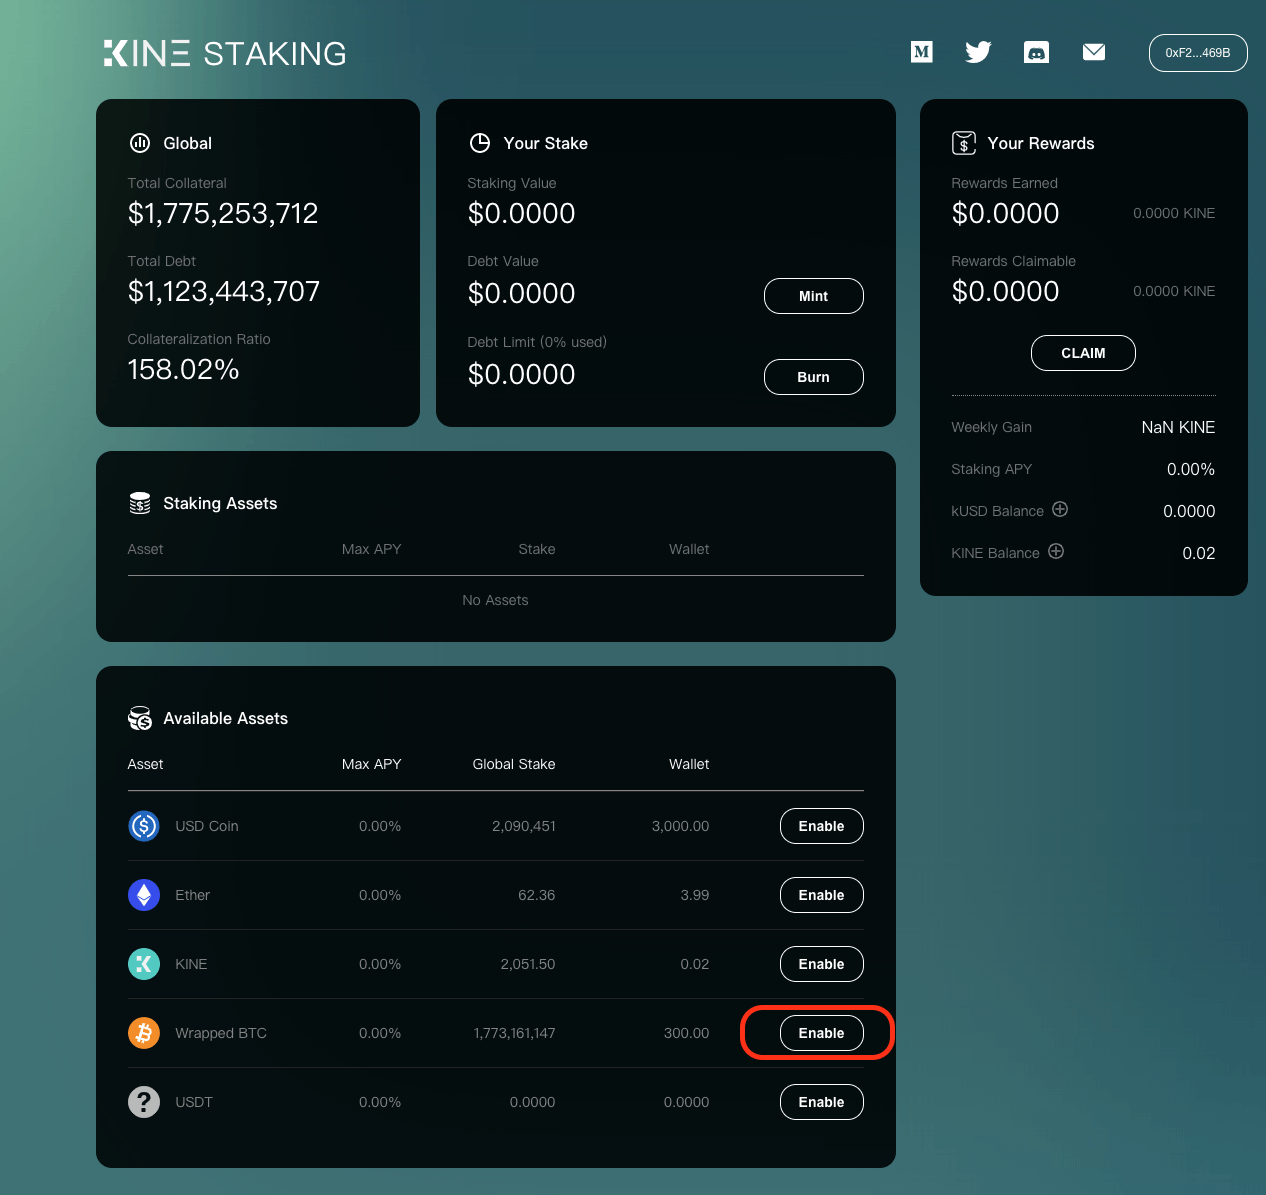The image size is (1266, 1195).
Task: Click KINE global stake 2,051.50
Action: [528, 964]
